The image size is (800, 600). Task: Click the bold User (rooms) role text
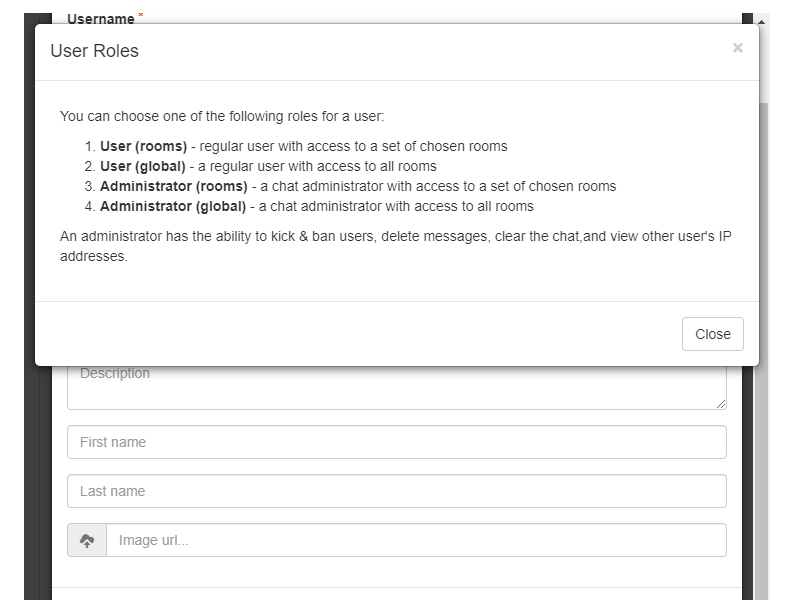tap(143, 146)
